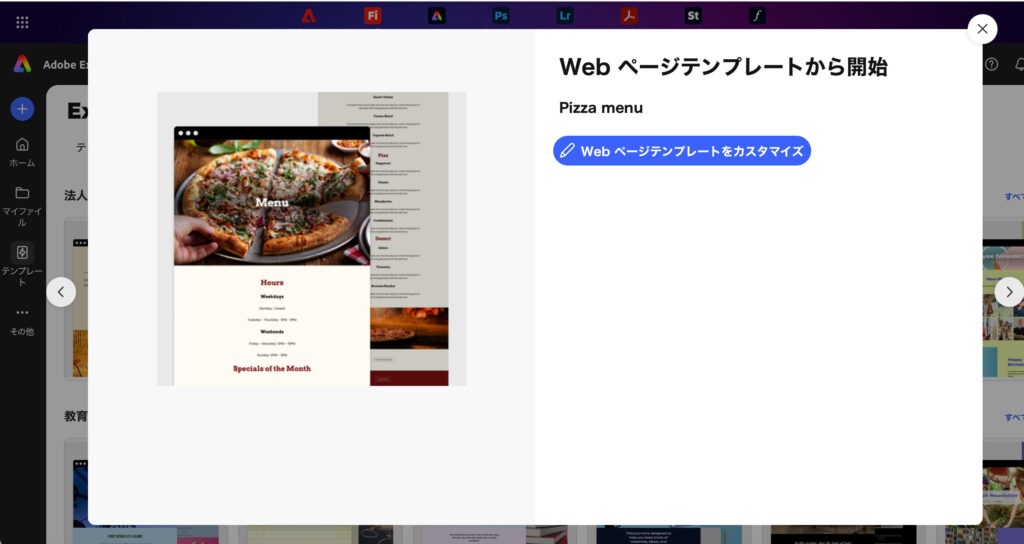Show the next template with right arrow
This screenshot has width=1024, height=544.
click(x=1008, y=292)
